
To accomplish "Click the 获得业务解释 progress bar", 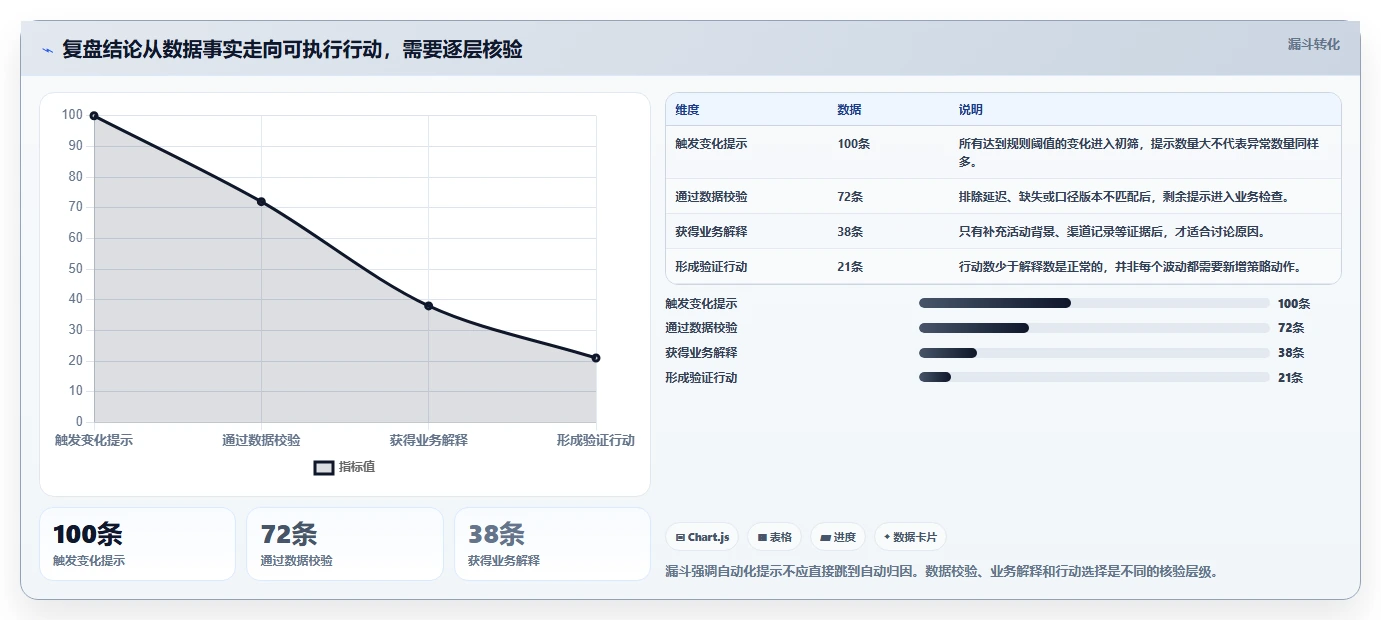I will [1094, 353].
